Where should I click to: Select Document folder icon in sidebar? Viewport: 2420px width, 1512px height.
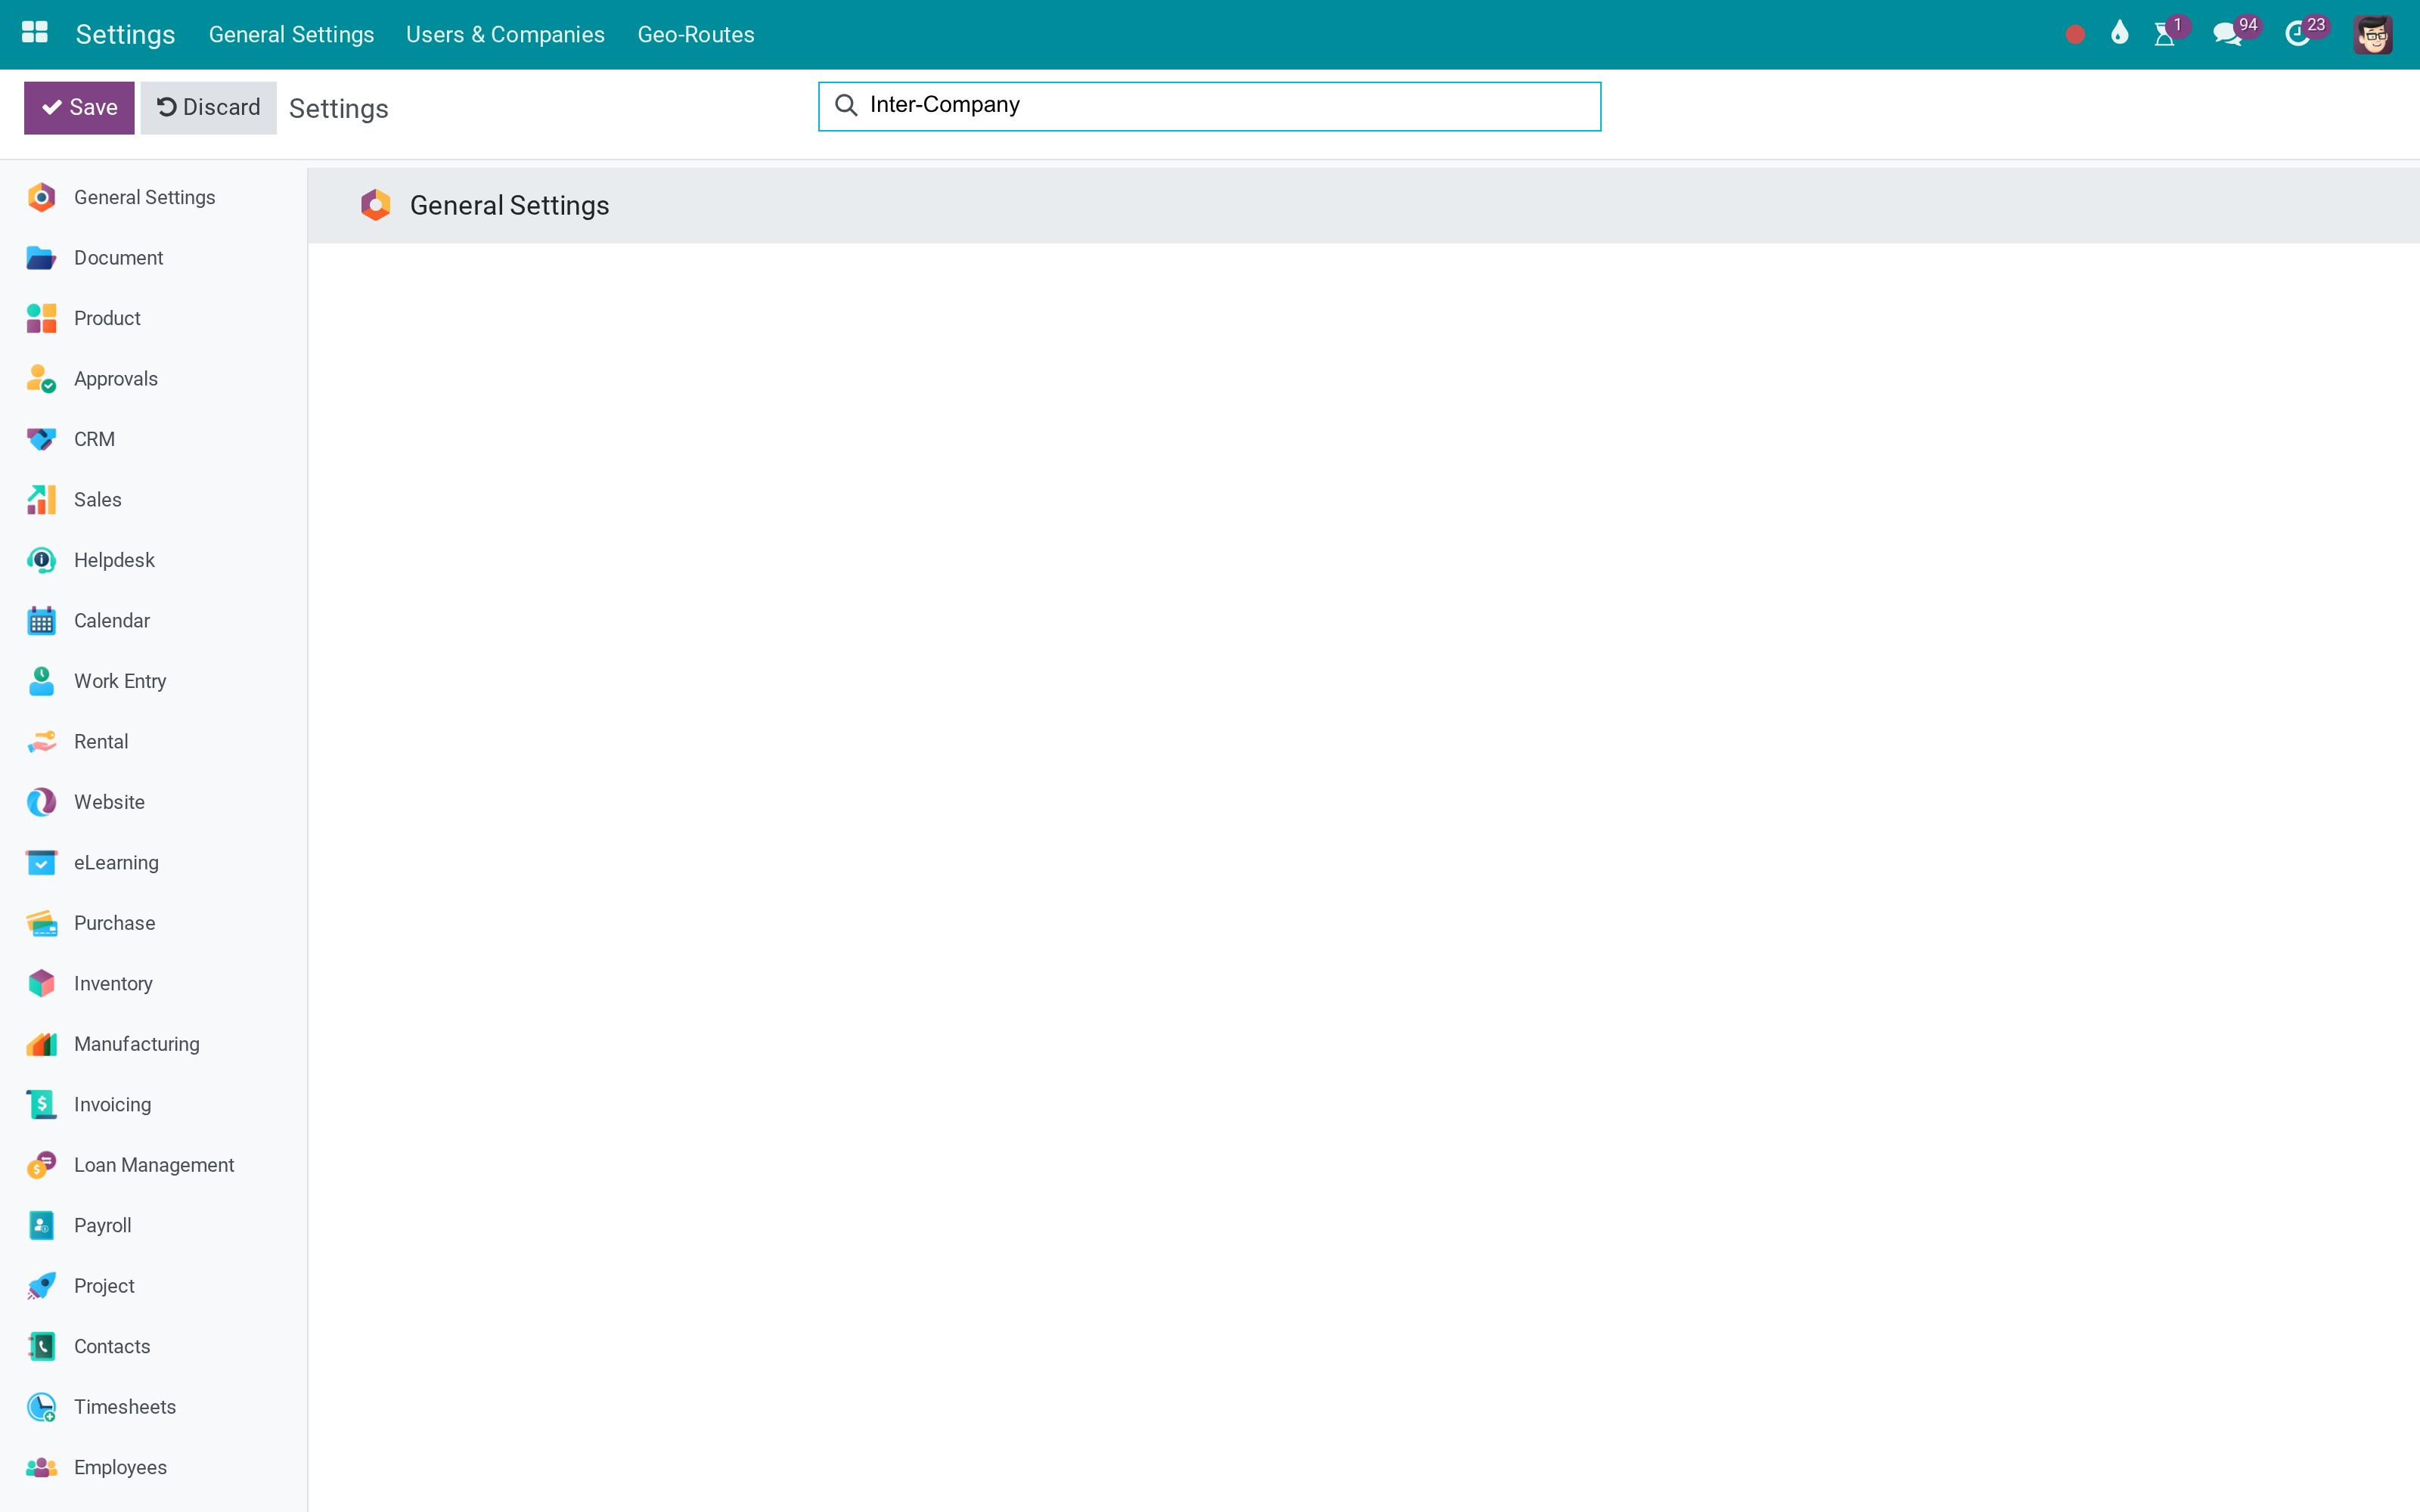(41, 258)
